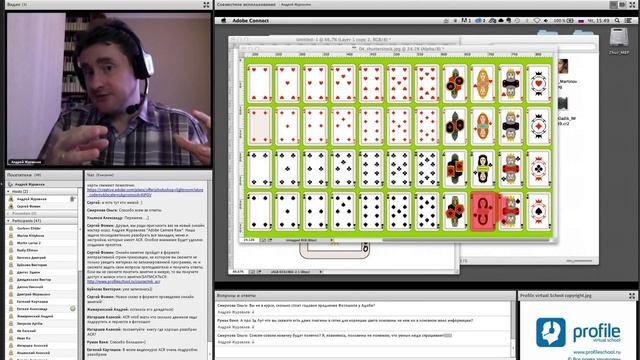640x360 pixels.
Task: Open status bar arrow menu in front Photoshop window
Action: pyautogui.click(x=331, y=240)
